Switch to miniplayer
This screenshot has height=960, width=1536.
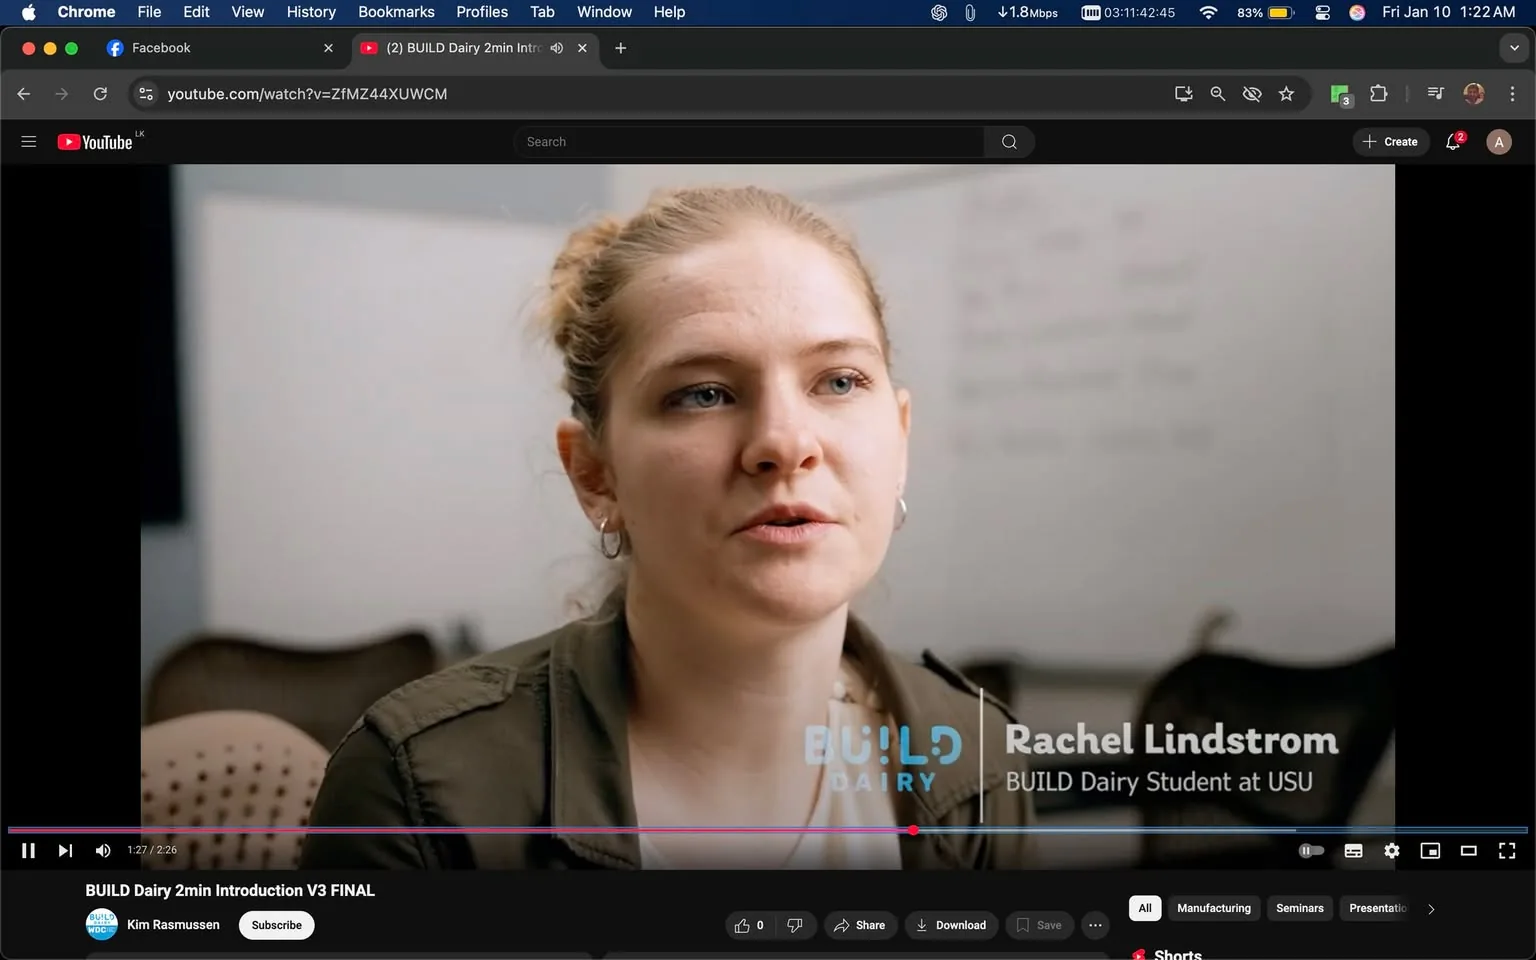tap(1430, 850)
